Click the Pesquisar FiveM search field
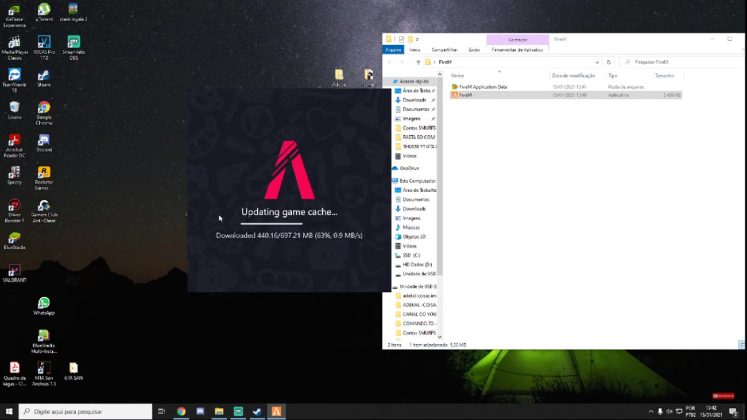Viewport: 747px width, 420px height. (681, 62)
